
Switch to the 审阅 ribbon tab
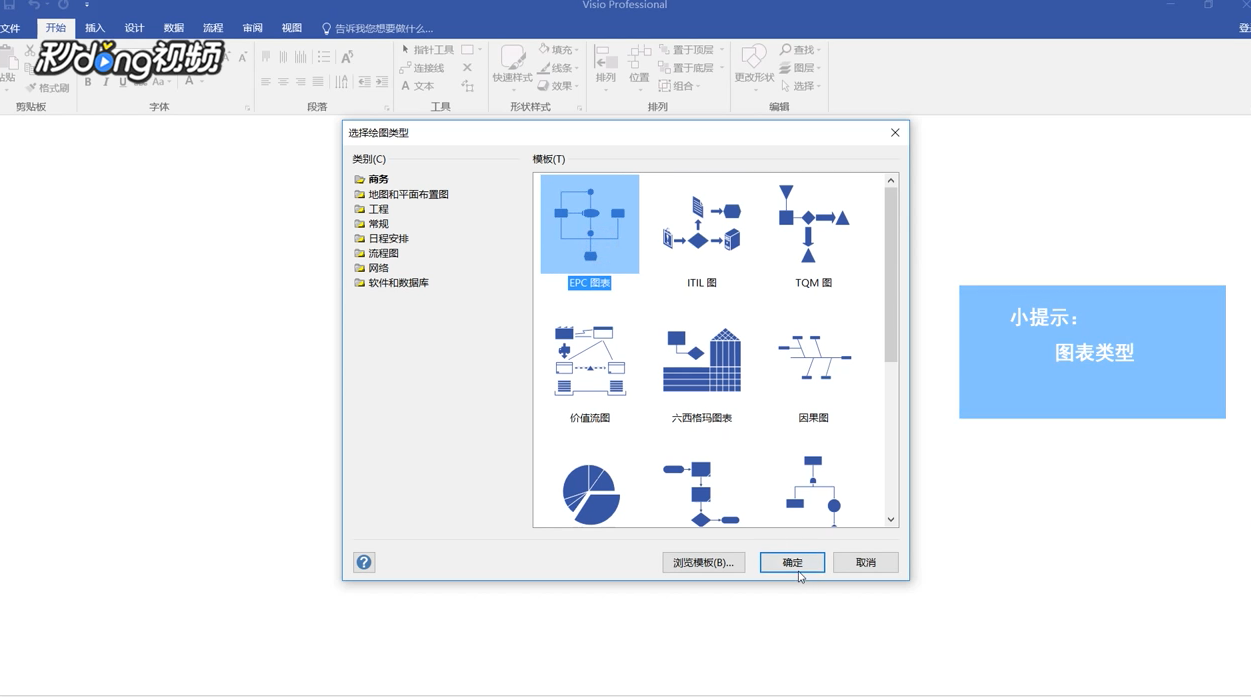(x=253, y=28)
